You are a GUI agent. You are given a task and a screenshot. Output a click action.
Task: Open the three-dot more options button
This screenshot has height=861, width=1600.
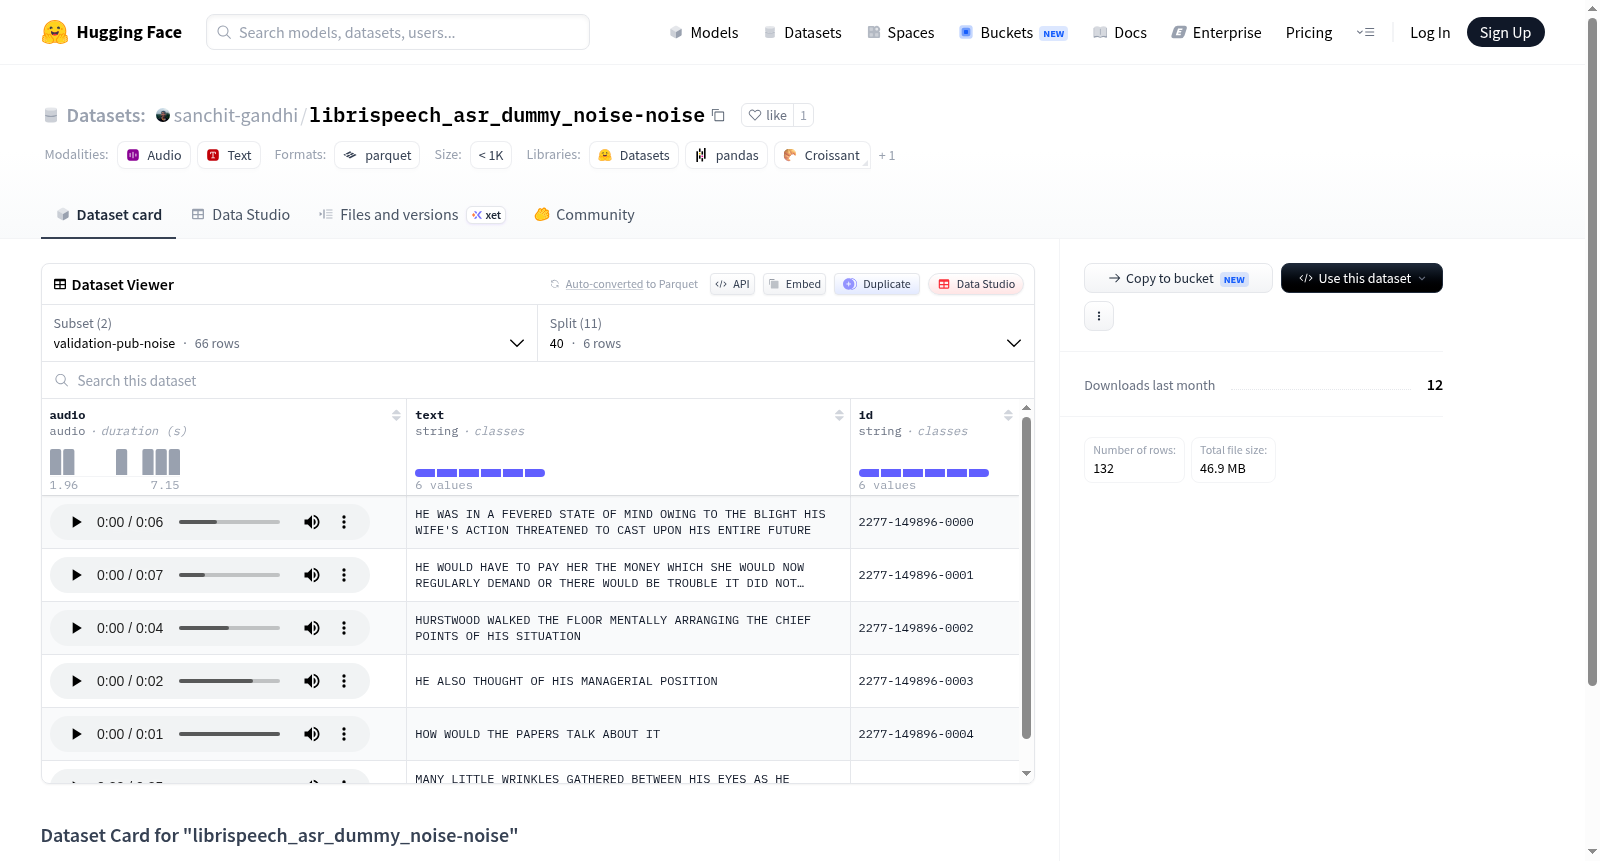(x=1099, y=316)
